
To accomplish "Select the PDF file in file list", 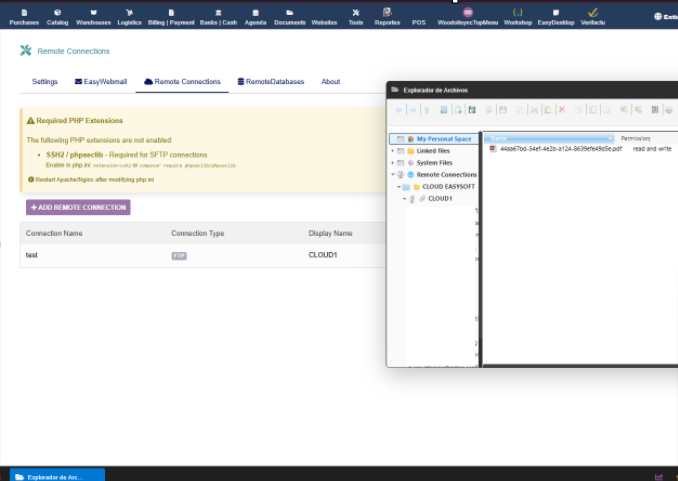I will (560, 149).
